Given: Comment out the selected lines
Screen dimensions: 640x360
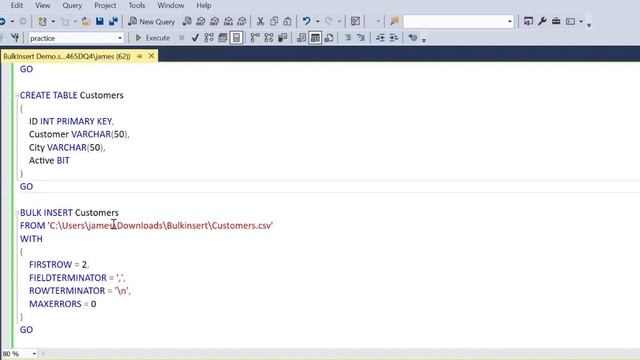Looking at the screenshot, I should coord(348,38).
